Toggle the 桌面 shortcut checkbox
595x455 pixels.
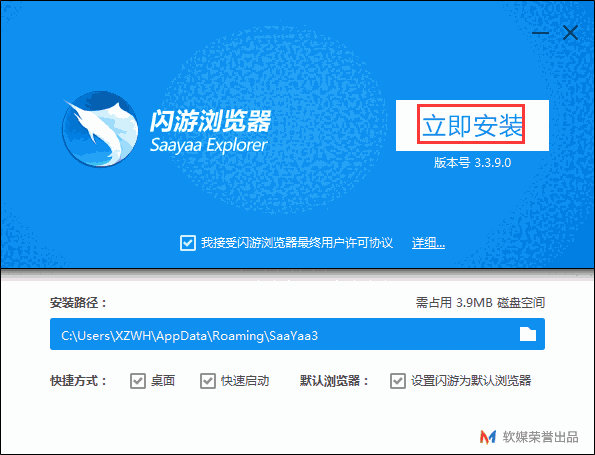tap(138, 381)
